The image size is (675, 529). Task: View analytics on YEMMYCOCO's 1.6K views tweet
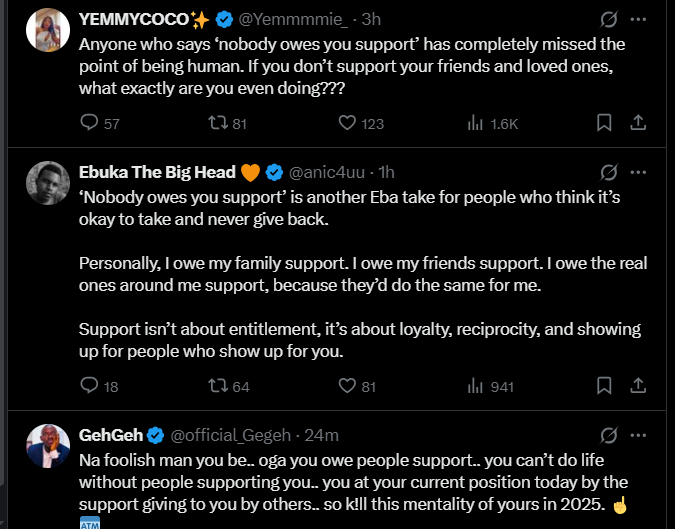pyautogui.click(x=476, y=123)
